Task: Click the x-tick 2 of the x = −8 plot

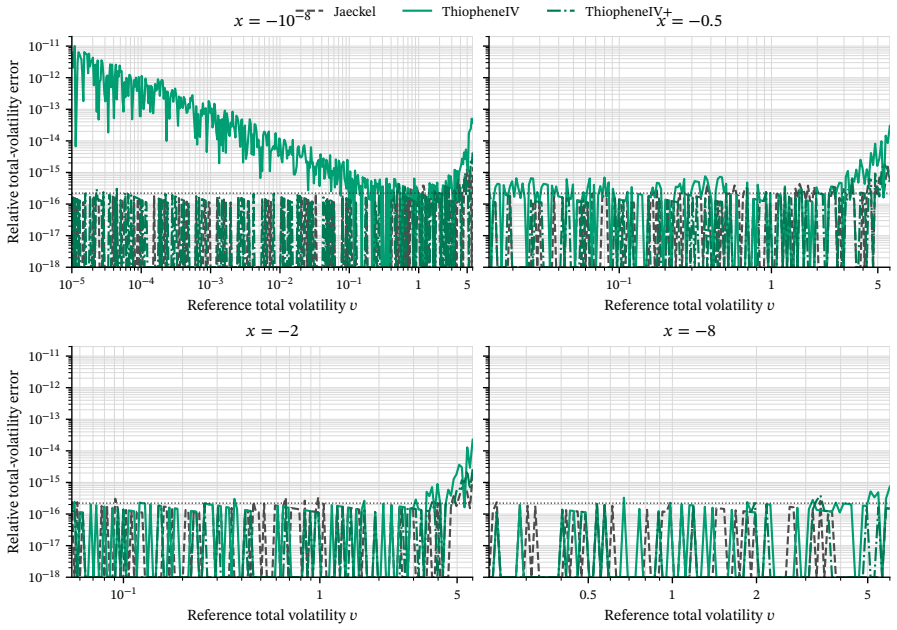Action: tap(756, 595)
